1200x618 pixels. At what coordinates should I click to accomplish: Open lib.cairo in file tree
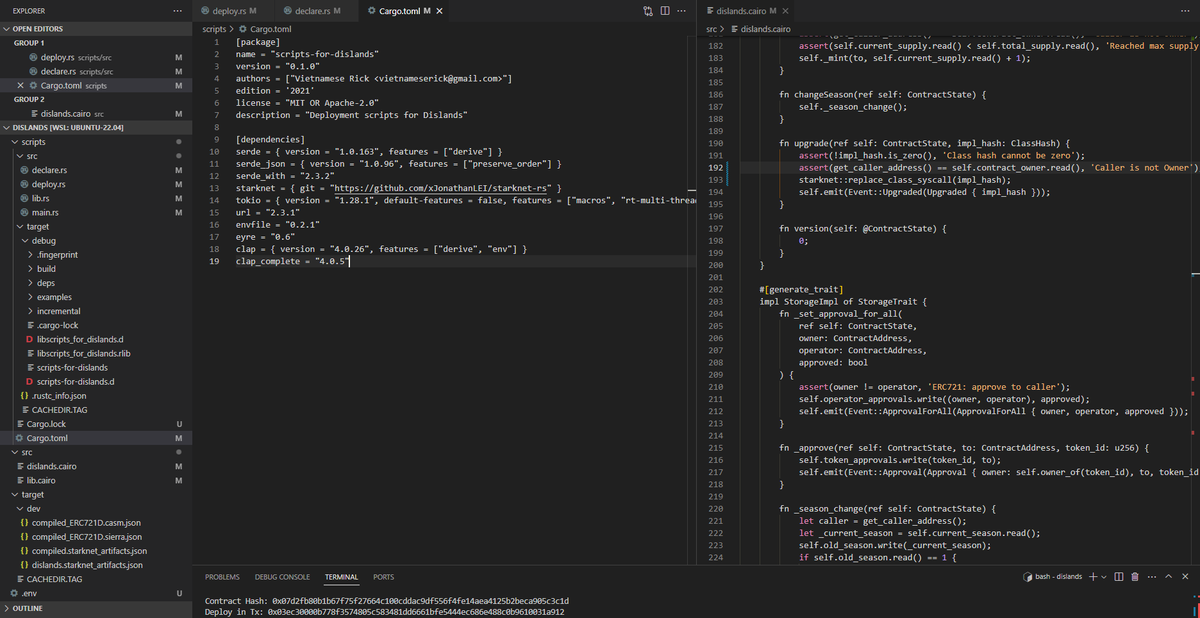[96, 480]
